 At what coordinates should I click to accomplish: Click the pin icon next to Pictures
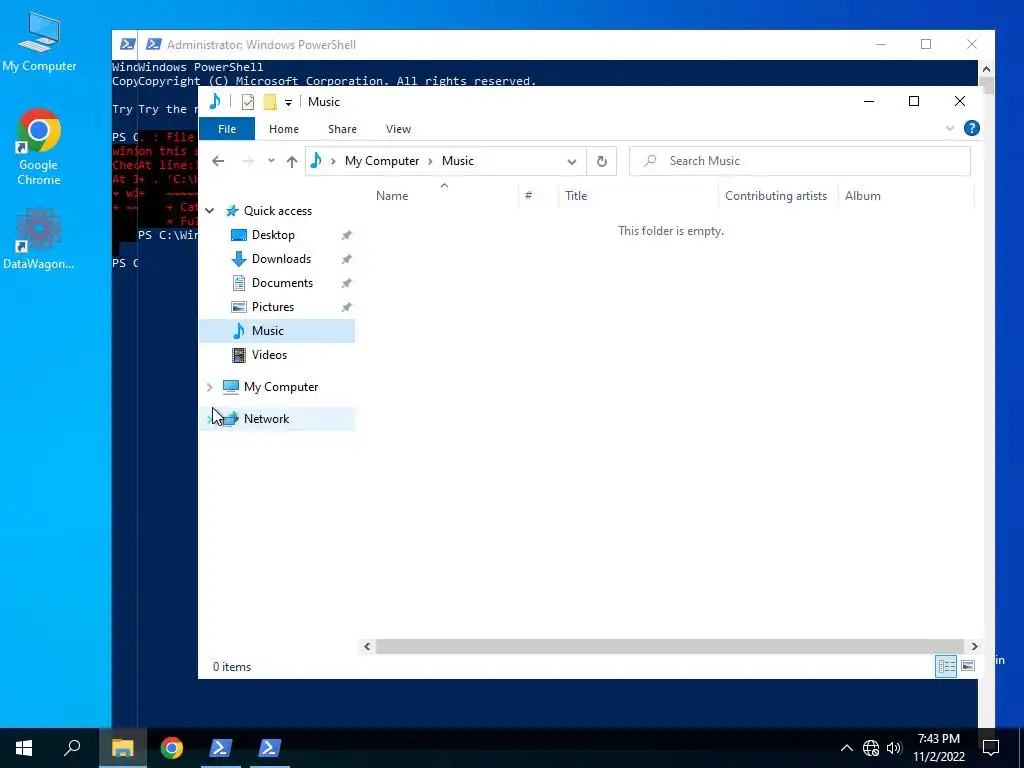[347, 307]
